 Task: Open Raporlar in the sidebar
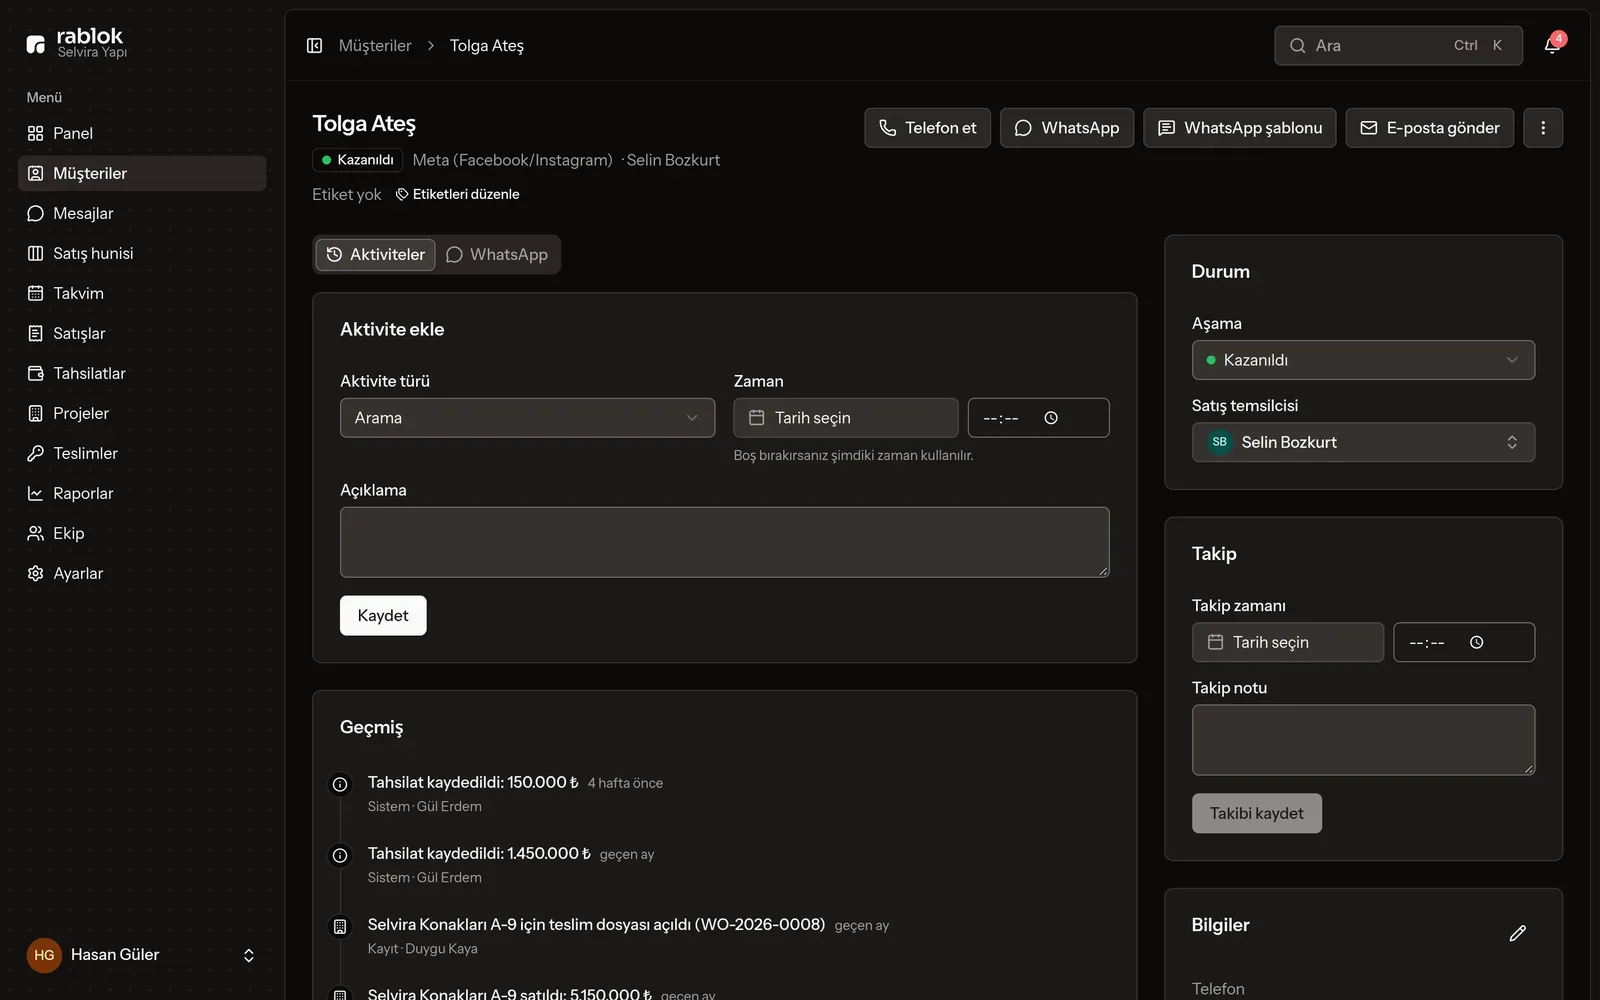point(142,493)
